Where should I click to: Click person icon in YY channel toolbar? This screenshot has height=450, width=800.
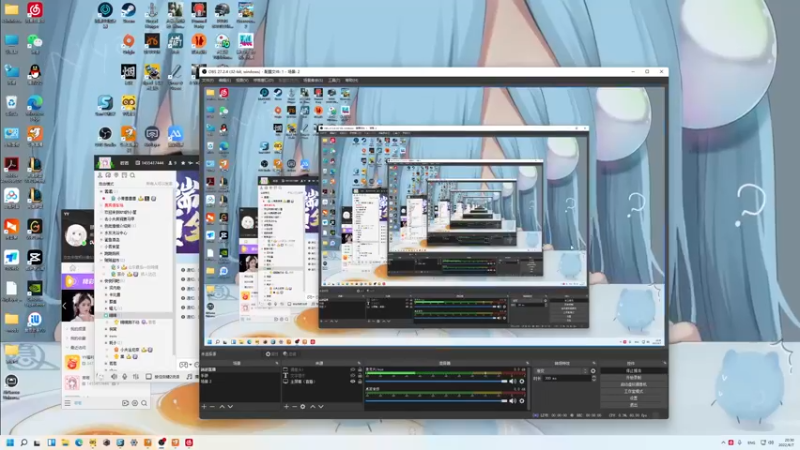tap(100, 175)
